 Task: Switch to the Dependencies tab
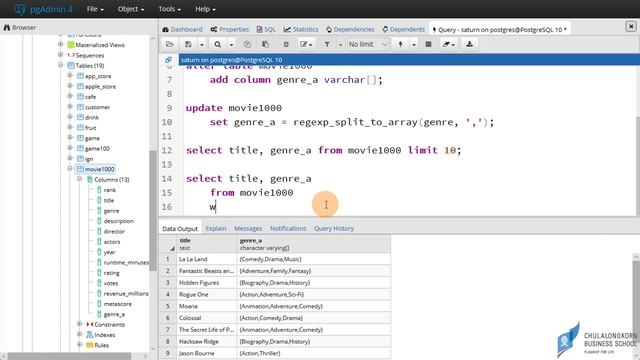click(x=350, y=29)
